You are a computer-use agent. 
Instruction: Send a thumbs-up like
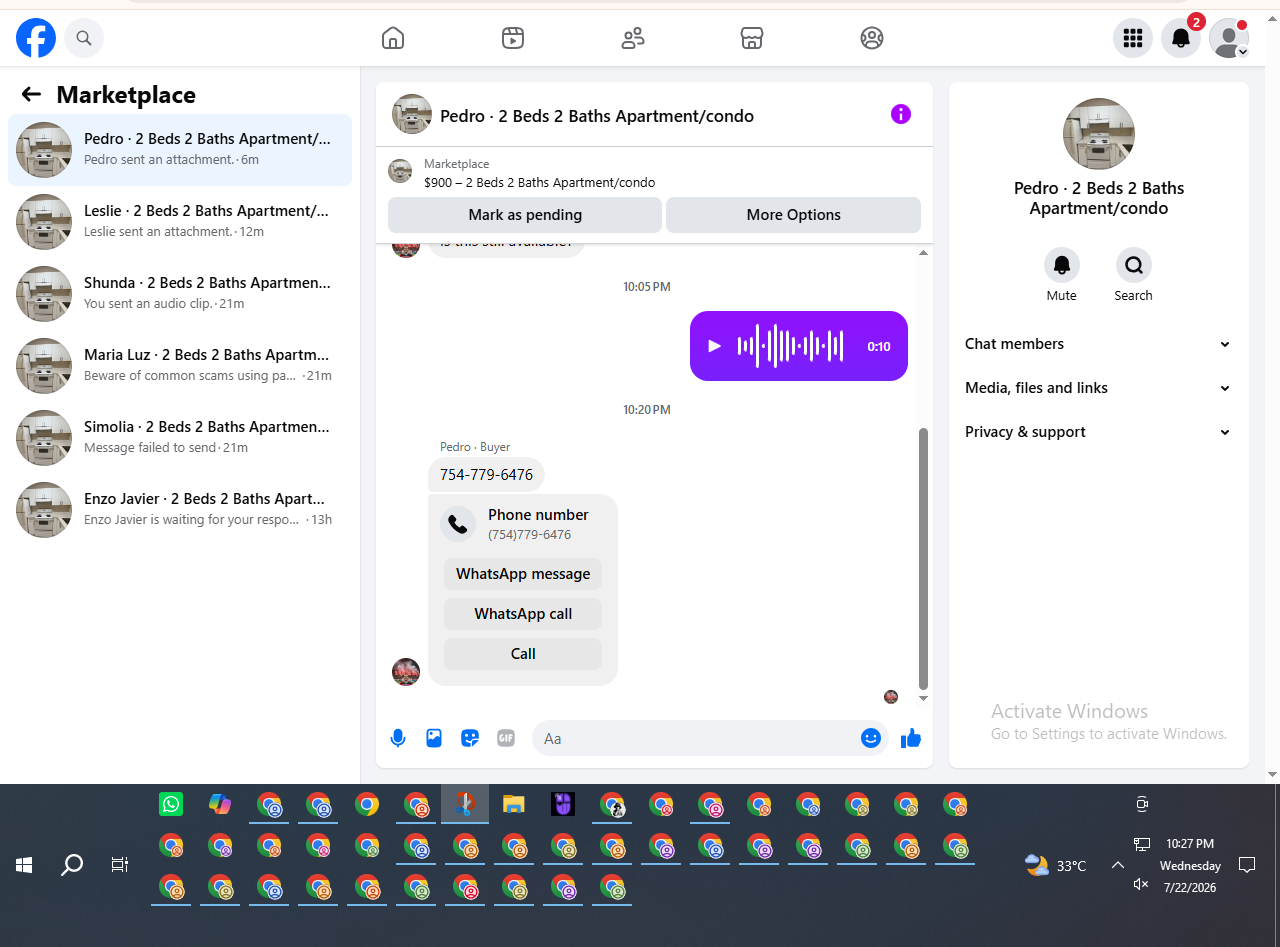911,738
